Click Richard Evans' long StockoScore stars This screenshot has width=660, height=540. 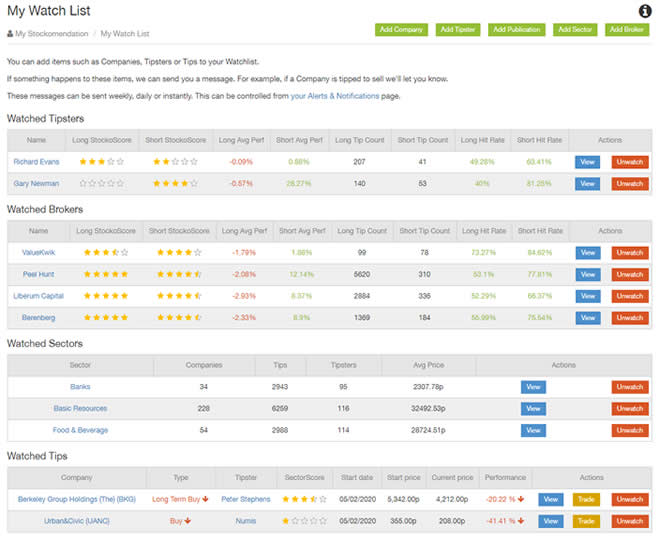click(x=102, y=161)
